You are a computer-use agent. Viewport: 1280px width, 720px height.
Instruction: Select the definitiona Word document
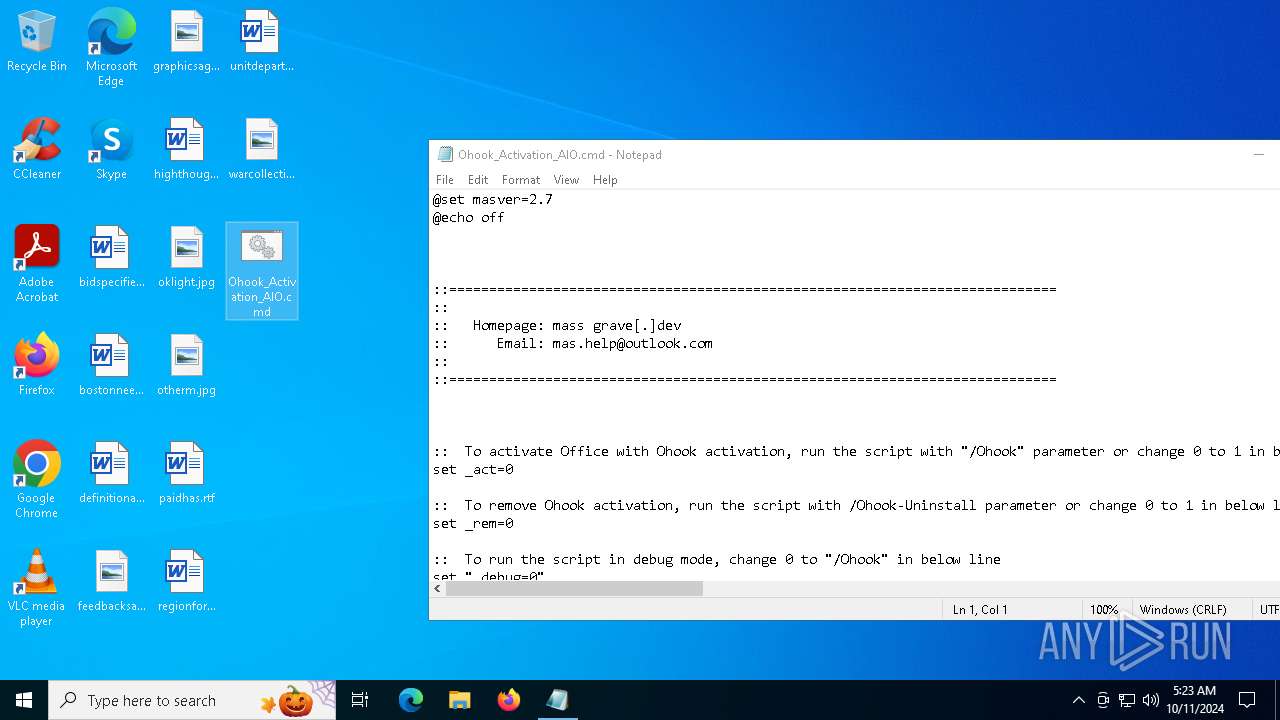tap(111, 474)
